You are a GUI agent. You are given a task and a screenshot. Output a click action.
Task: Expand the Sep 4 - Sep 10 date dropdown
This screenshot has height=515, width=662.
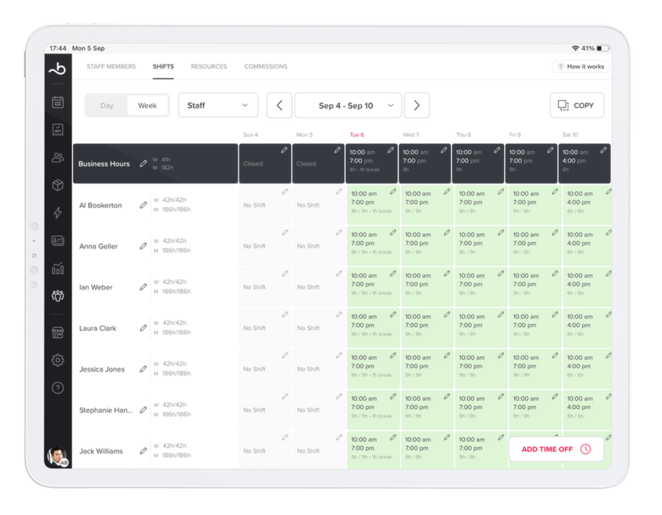(x=347, y=105)
